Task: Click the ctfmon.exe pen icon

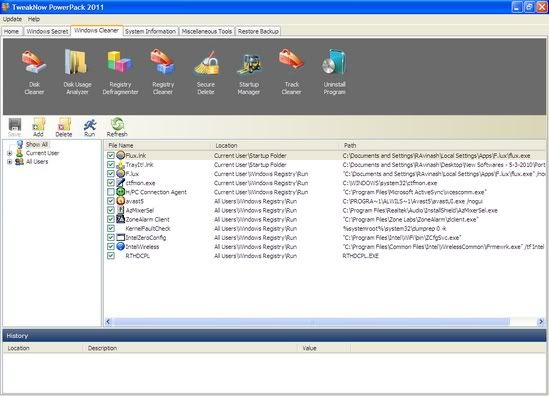Action: pos(120,182)
